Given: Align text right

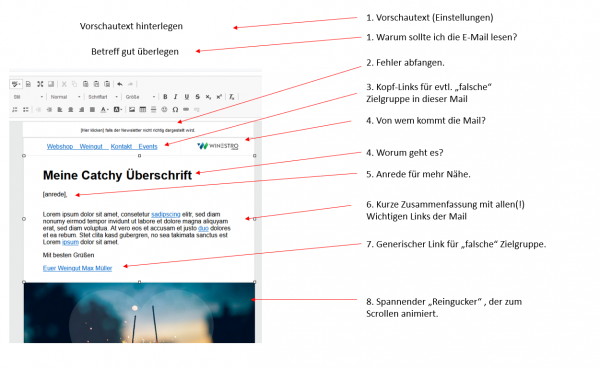Looking at the screenshot, I should [81, 109].
